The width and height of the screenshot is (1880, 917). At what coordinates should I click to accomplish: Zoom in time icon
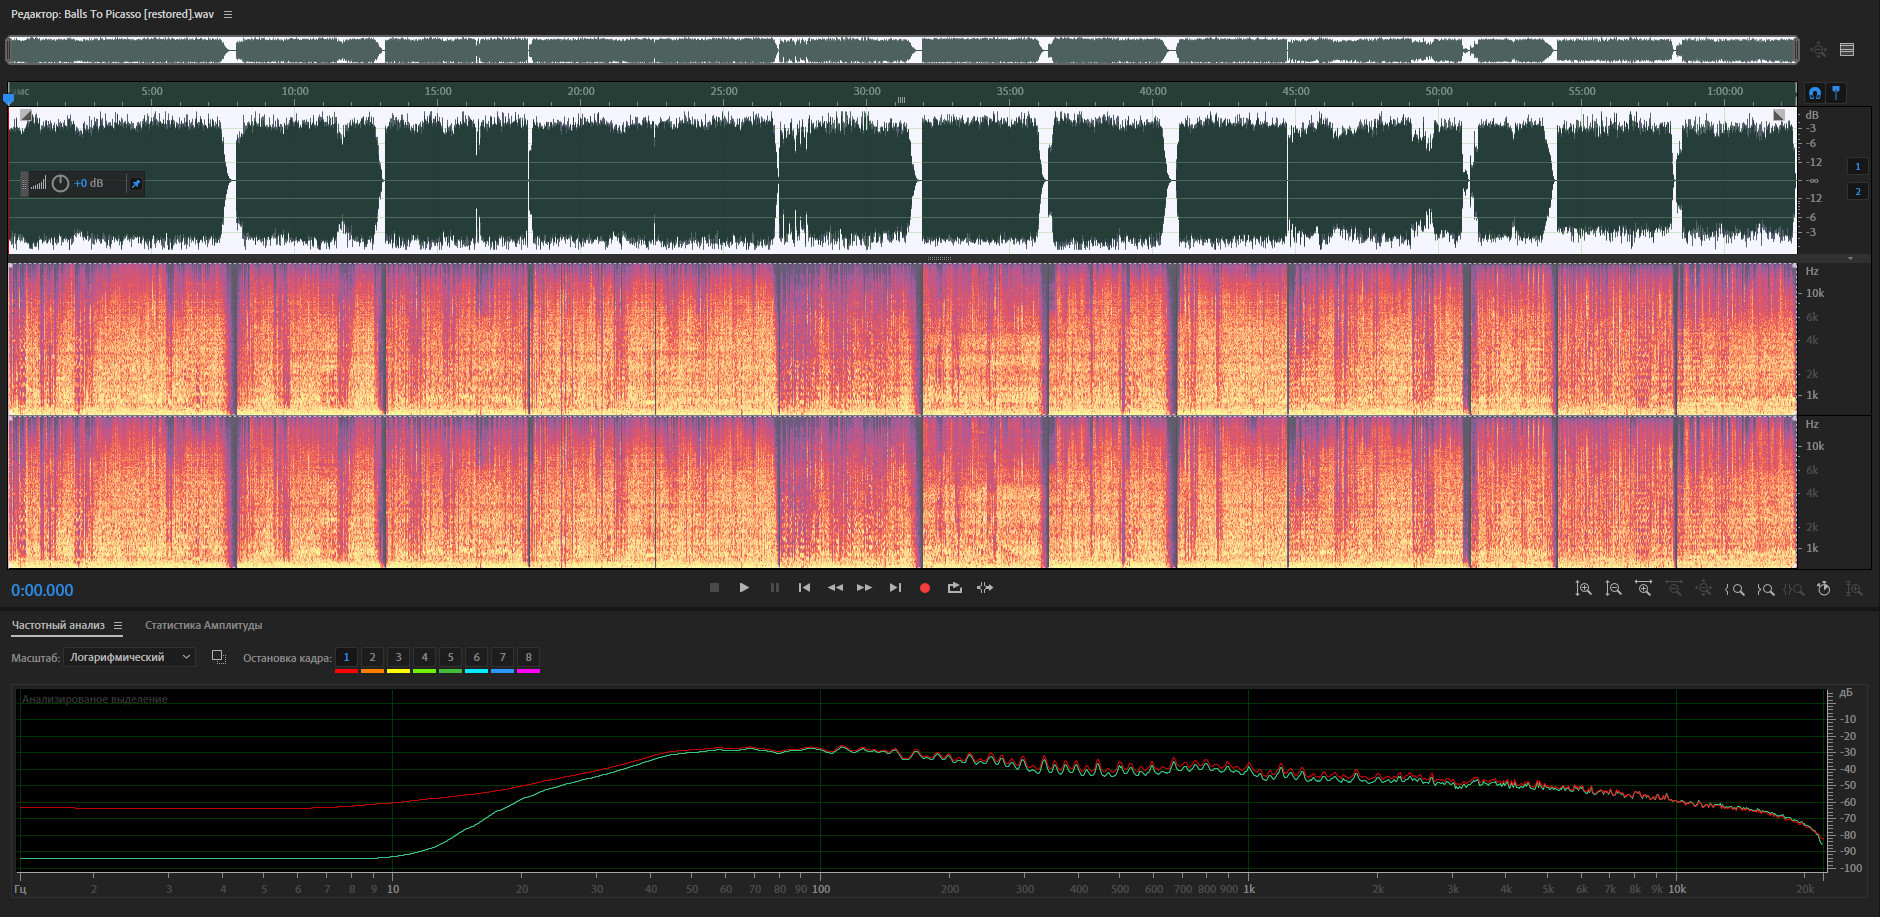1644,589
